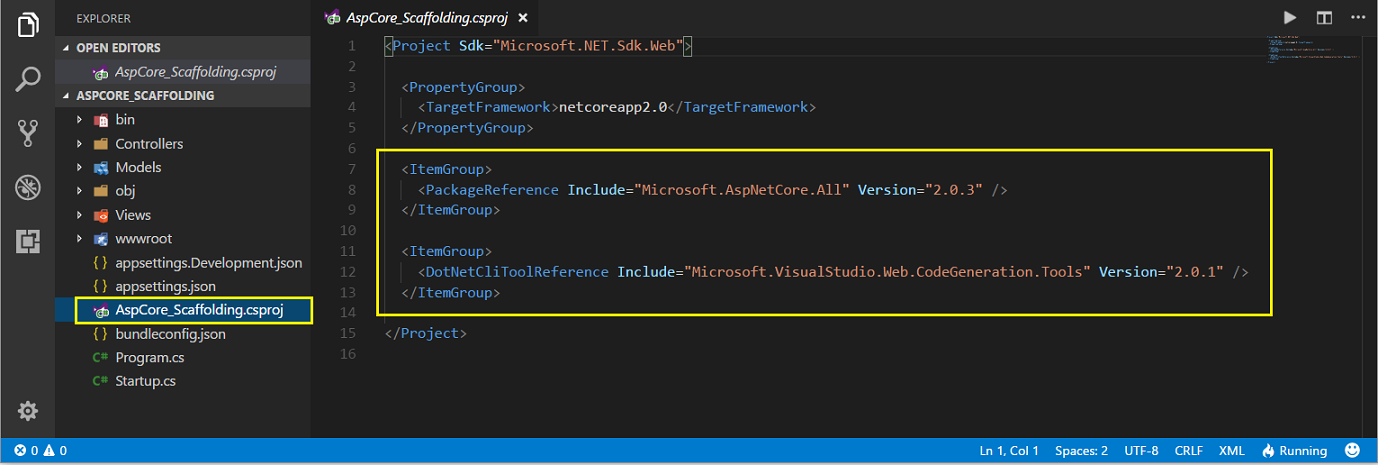1378x465 pixels.
Task: Click Ln 1, Col 1 status item
Action: (1009, 451)
